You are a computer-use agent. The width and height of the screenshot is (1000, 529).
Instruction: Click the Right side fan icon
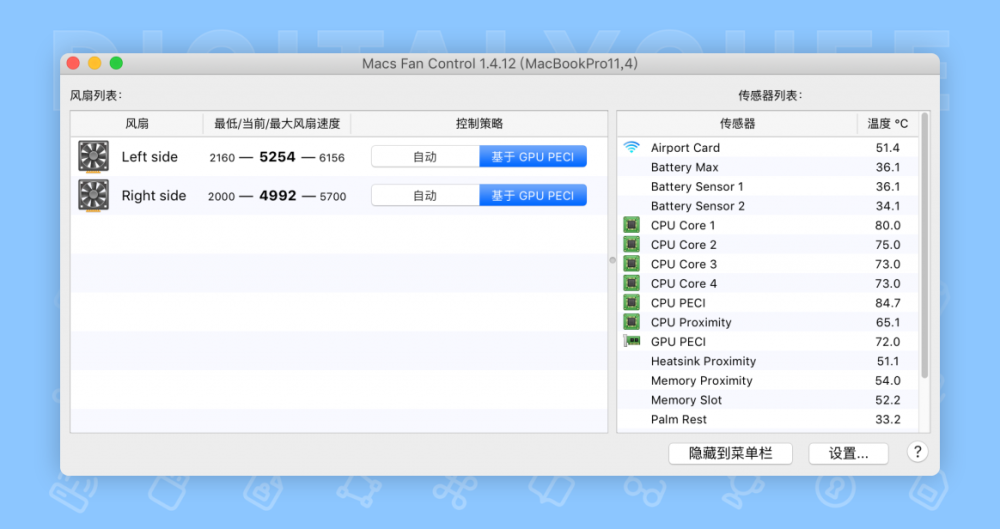click(93, 195)
